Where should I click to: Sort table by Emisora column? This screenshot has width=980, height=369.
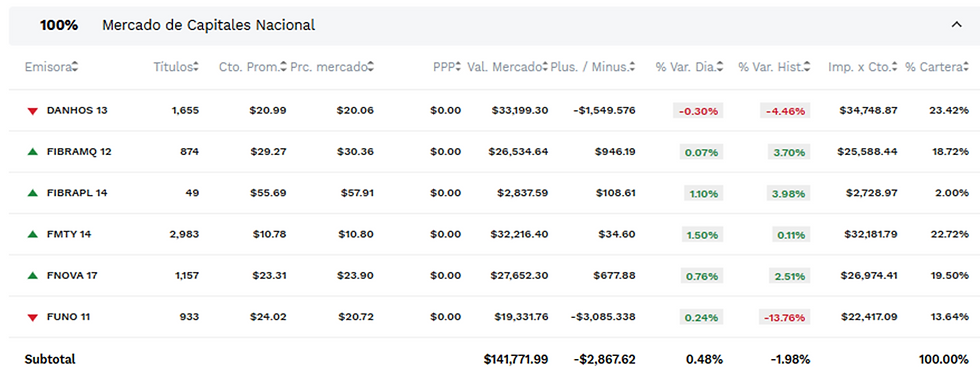pyautogui.click(x=52, y=67)
